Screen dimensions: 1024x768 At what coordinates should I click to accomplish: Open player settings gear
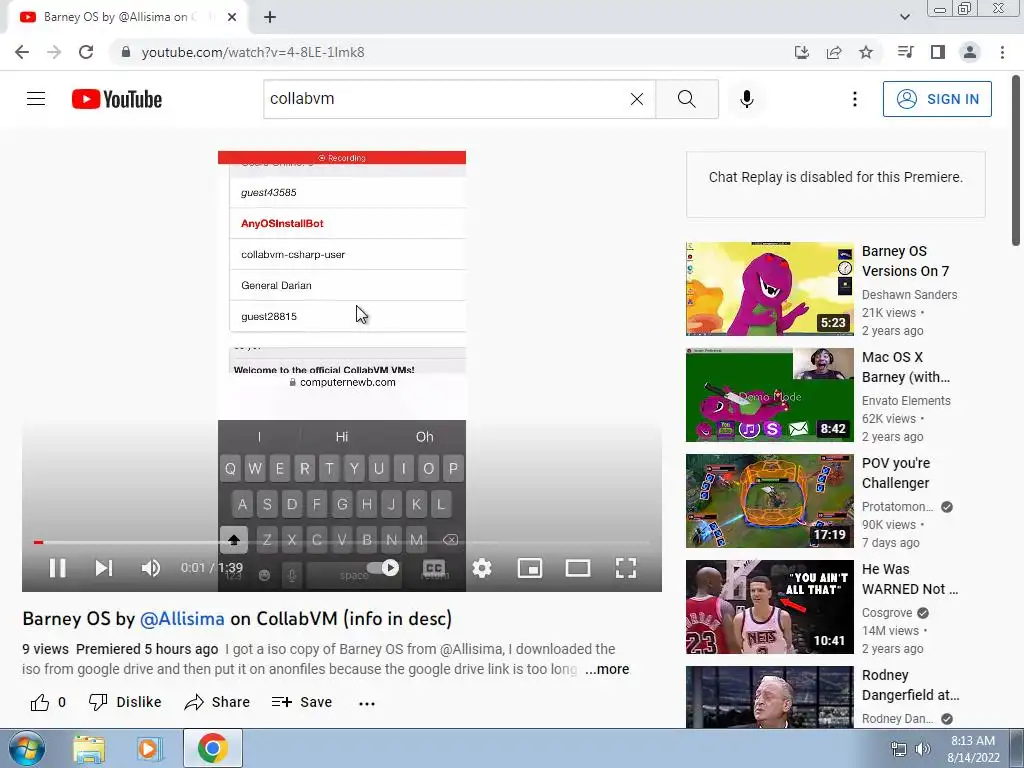point(482,568)
